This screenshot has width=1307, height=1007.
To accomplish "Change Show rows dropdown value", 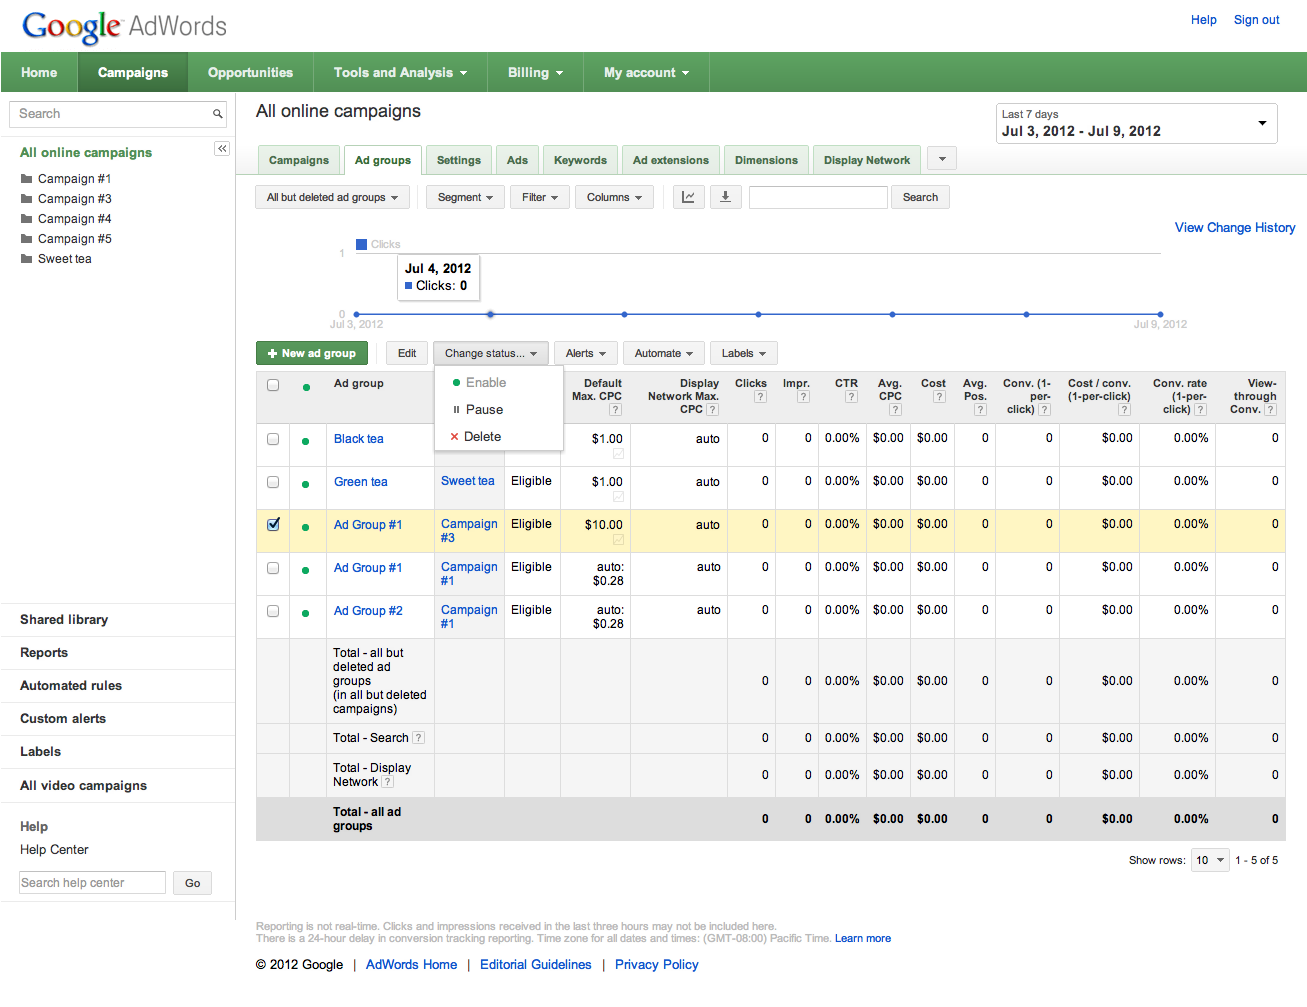I will click(x=1209, y=860).
